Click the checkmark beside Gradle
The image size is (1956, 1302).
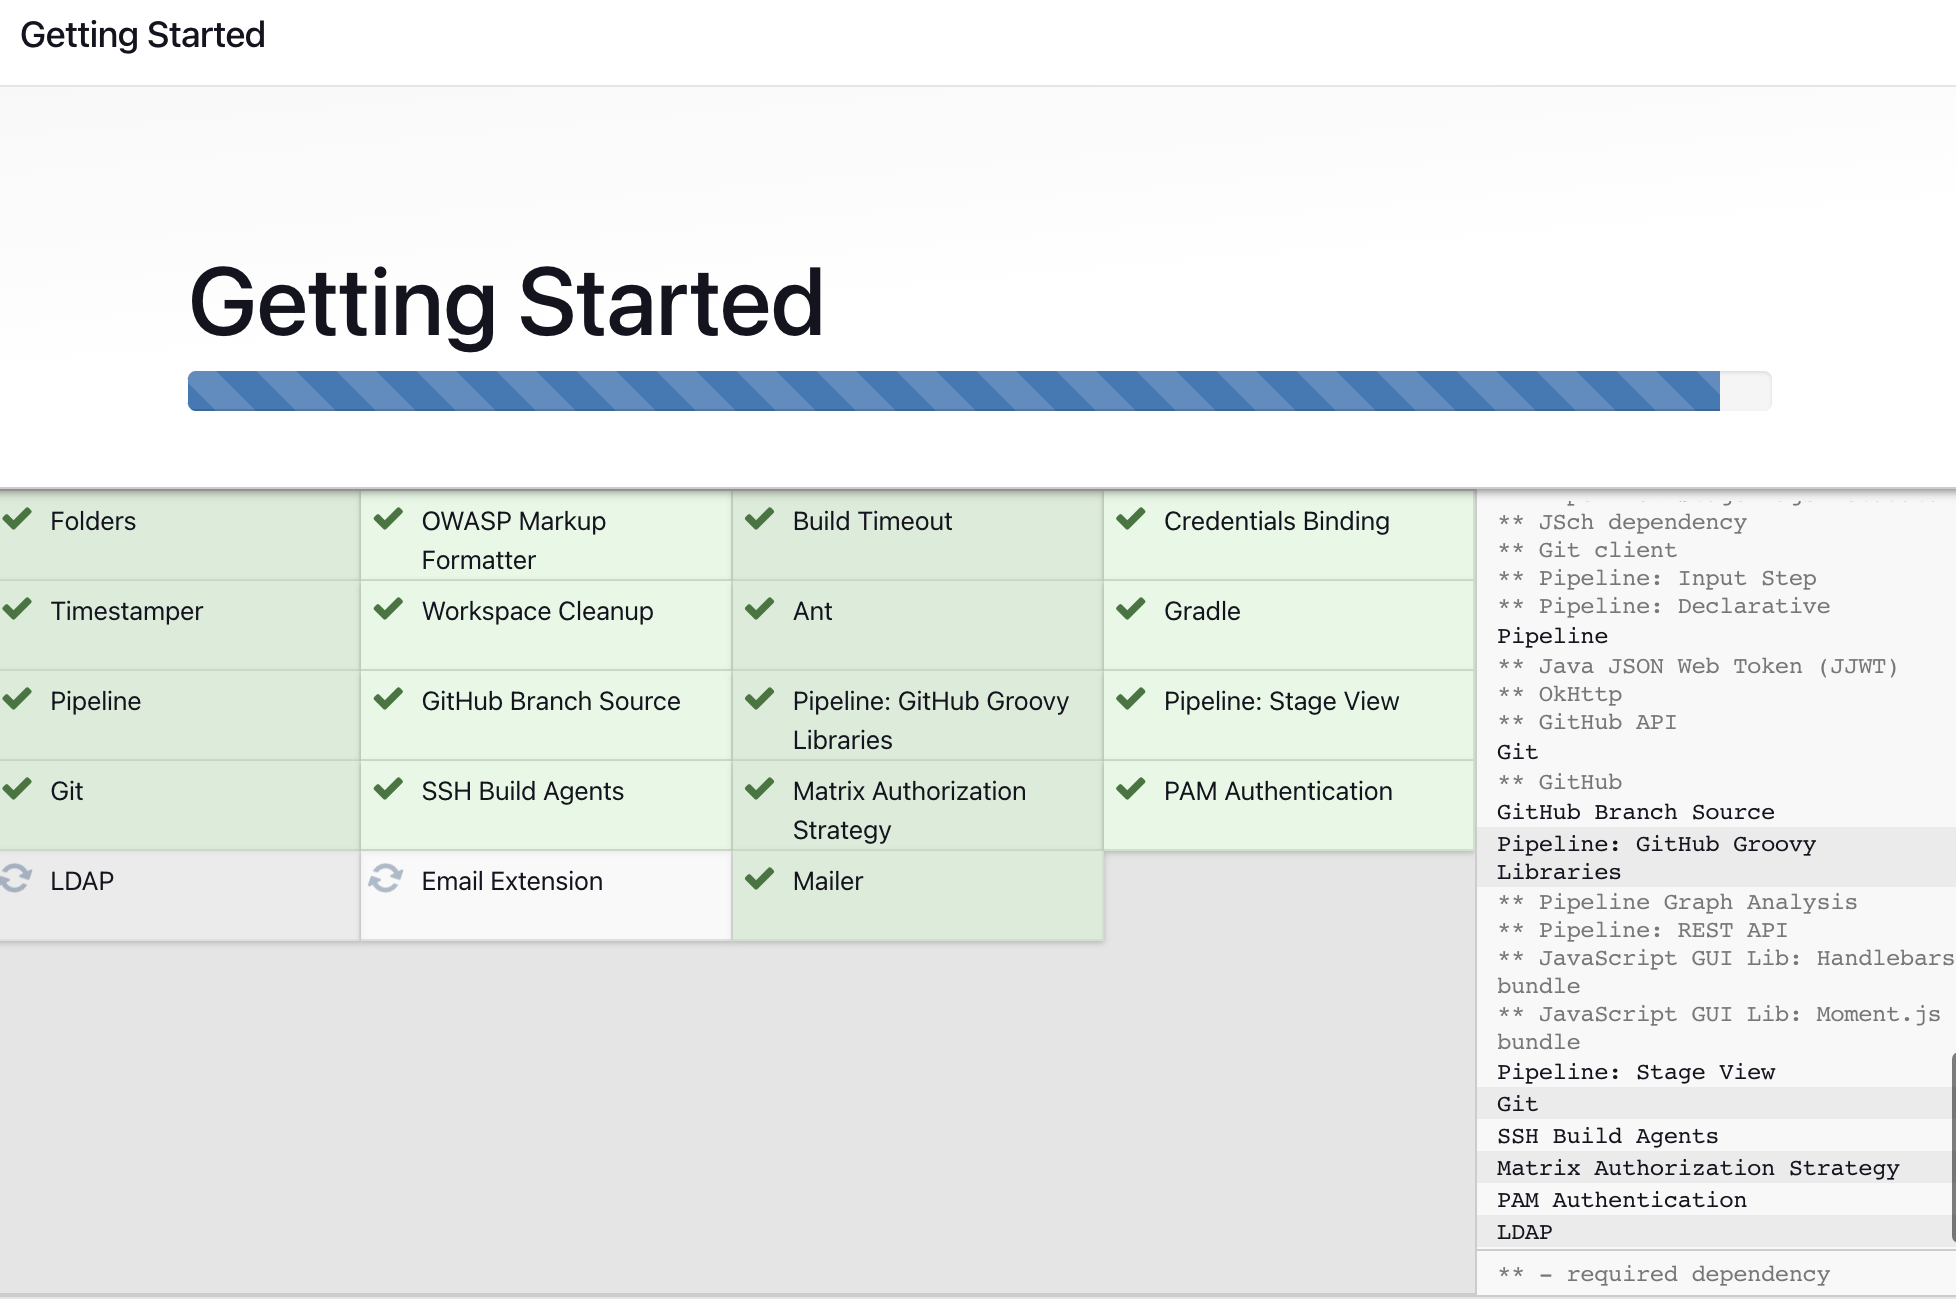click(1131, 609)
